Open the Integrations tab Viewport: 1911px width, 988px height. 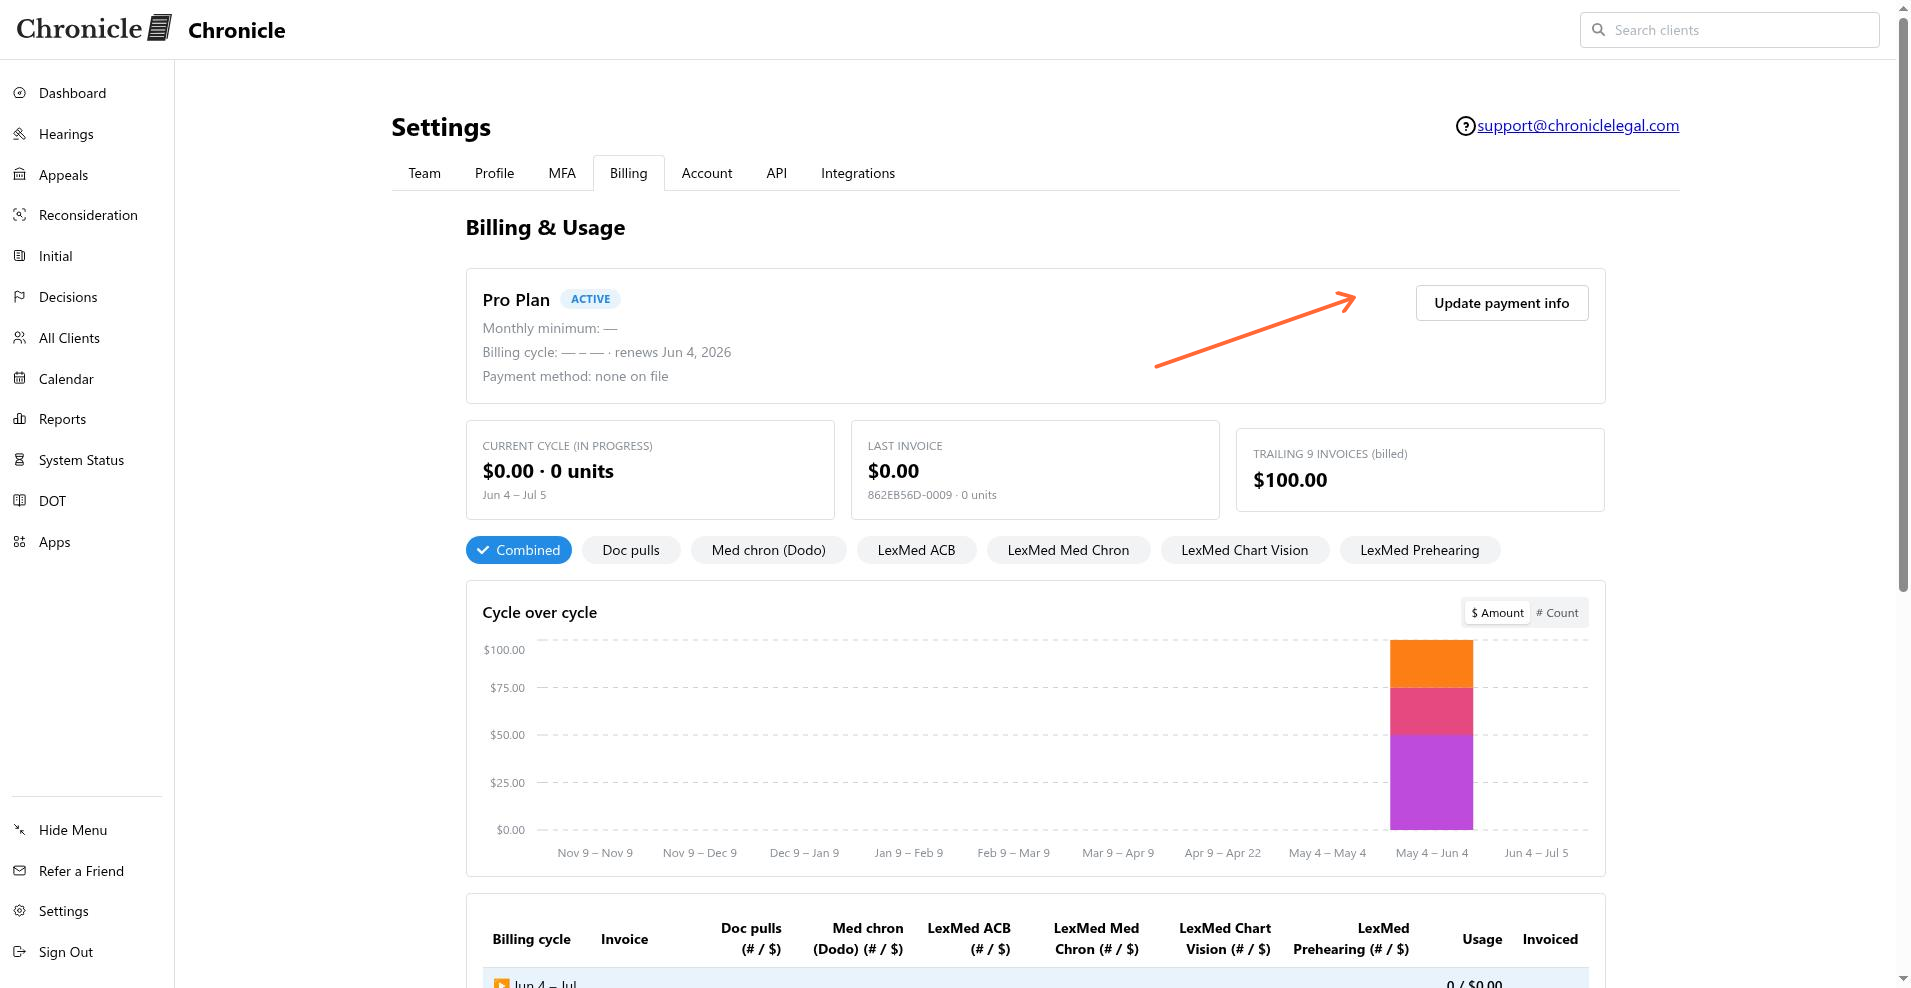point(858,173)
